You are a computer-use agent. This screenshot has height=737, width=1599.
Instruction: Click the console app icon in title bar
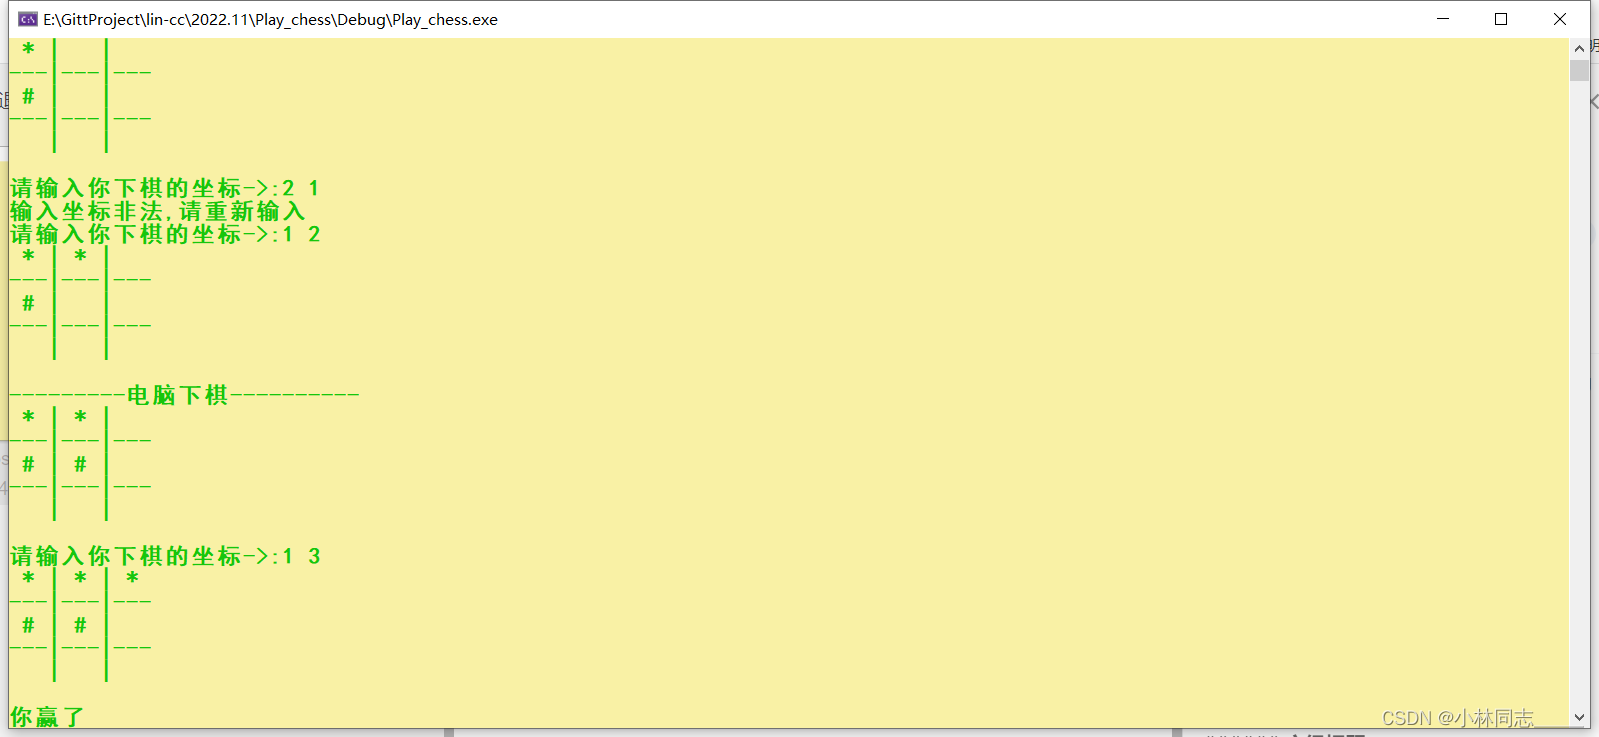tap(28, 19)
